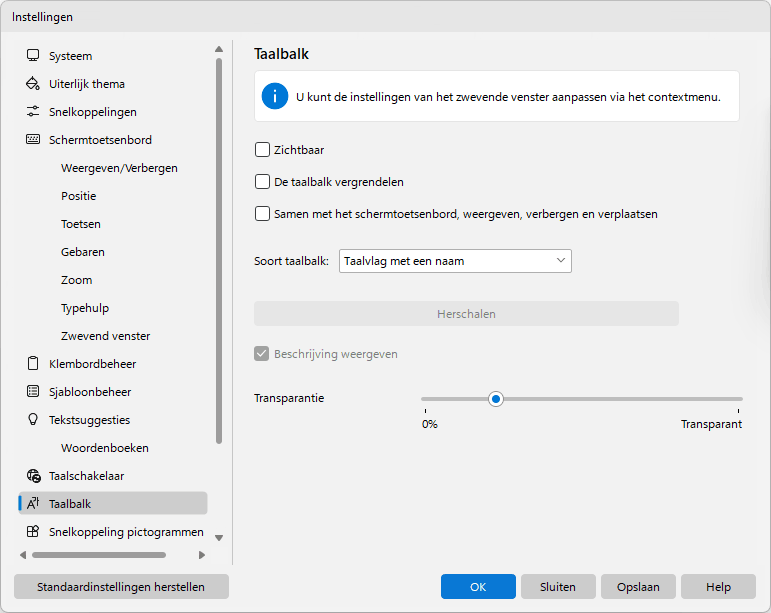The image size is (771, 613).
Task: Click the horizontal scroll left arrow
Action: (23, 555)
